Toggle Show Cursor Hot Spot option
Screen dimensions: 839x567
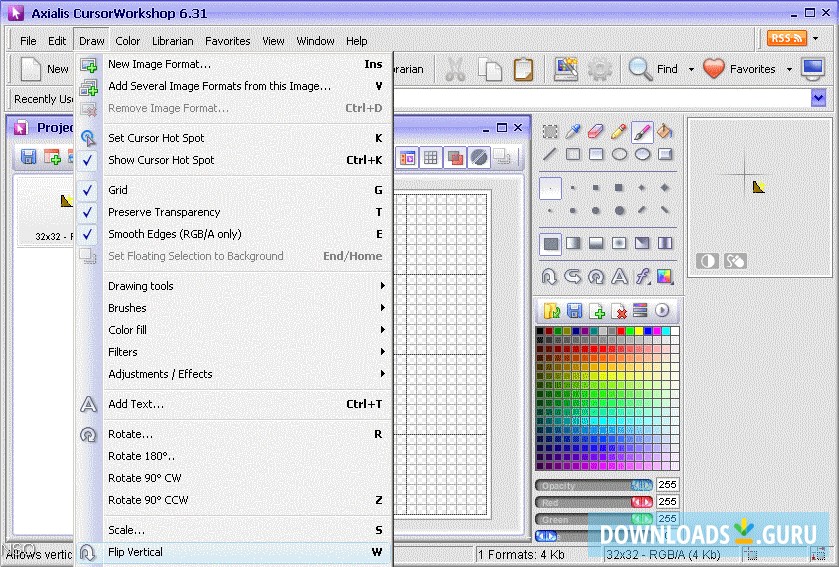234,160
